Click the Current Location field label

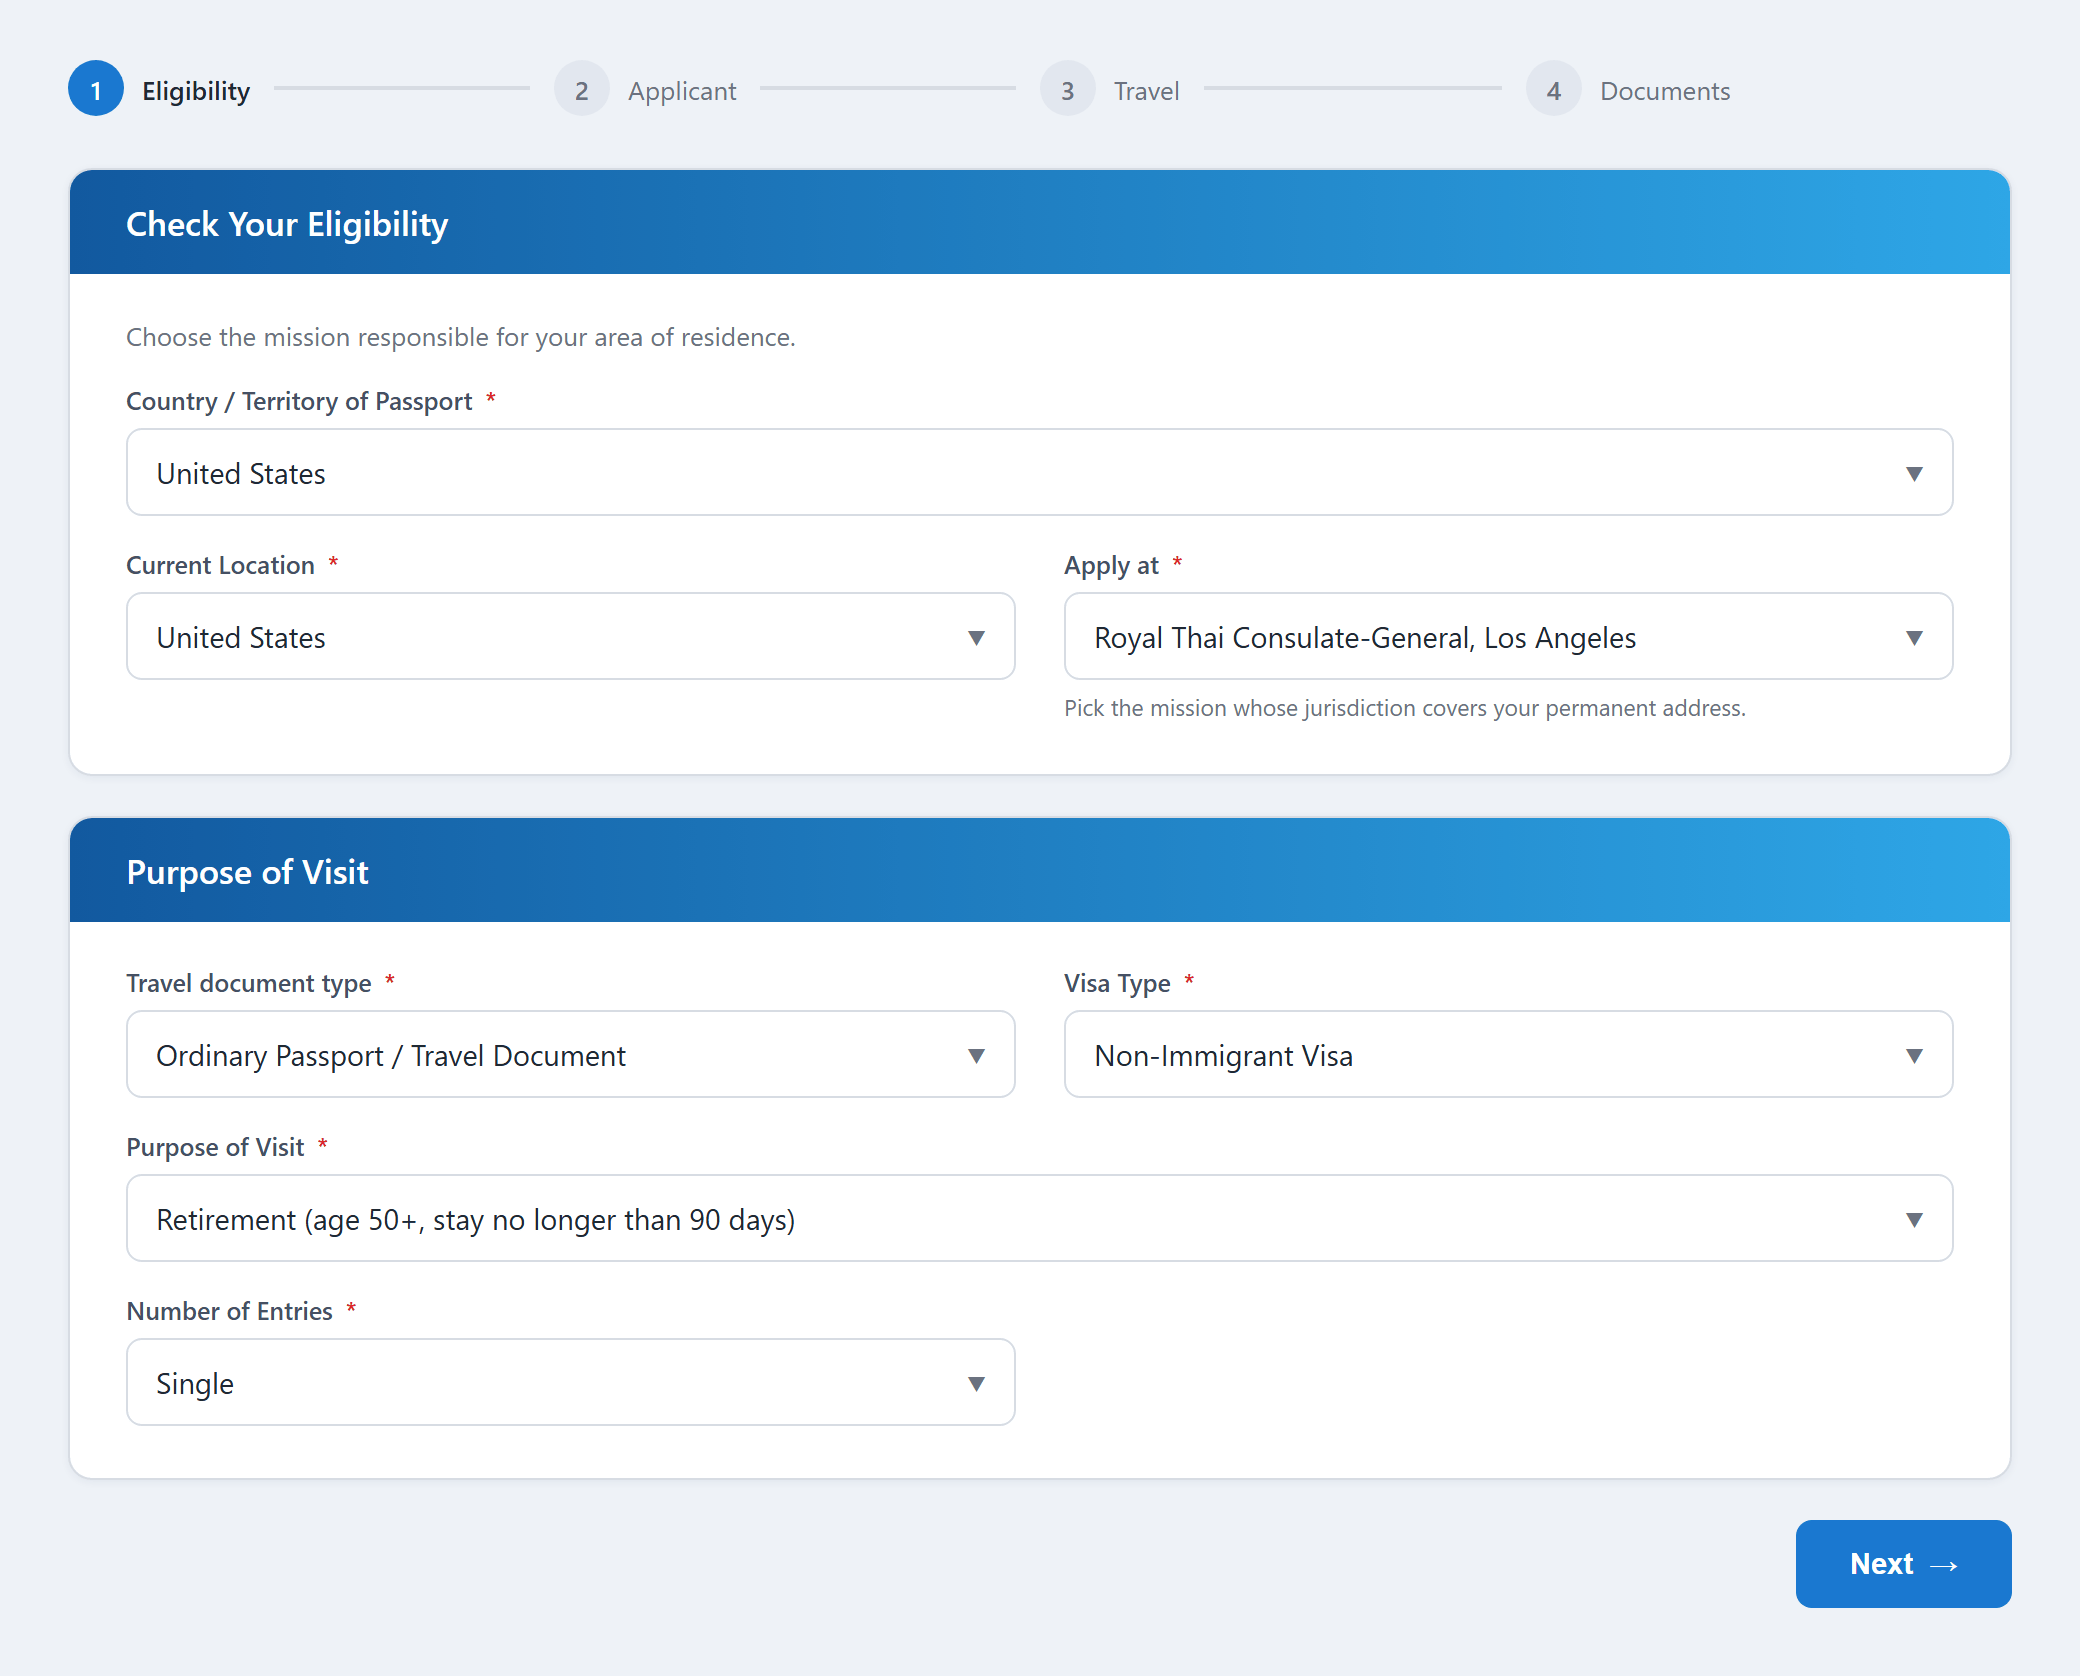click(220, 565)
